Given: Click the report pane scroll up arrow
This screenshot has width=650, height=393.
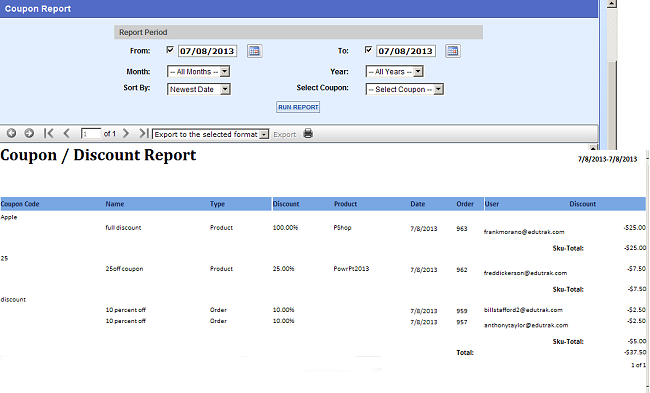Looking at the screenshot, I should (x=593, y=147).
